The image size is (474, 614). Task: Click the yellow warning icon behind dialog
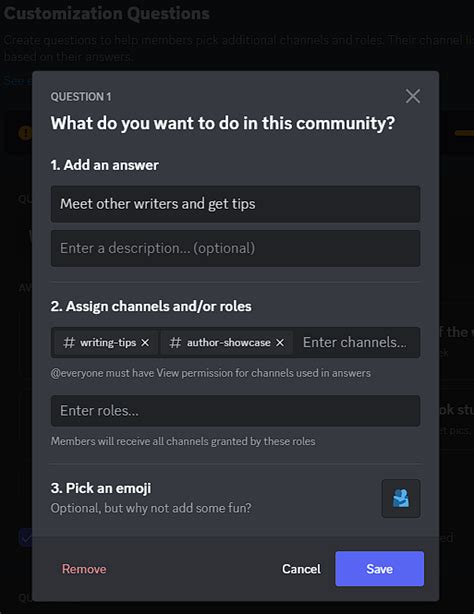point(25,133)
